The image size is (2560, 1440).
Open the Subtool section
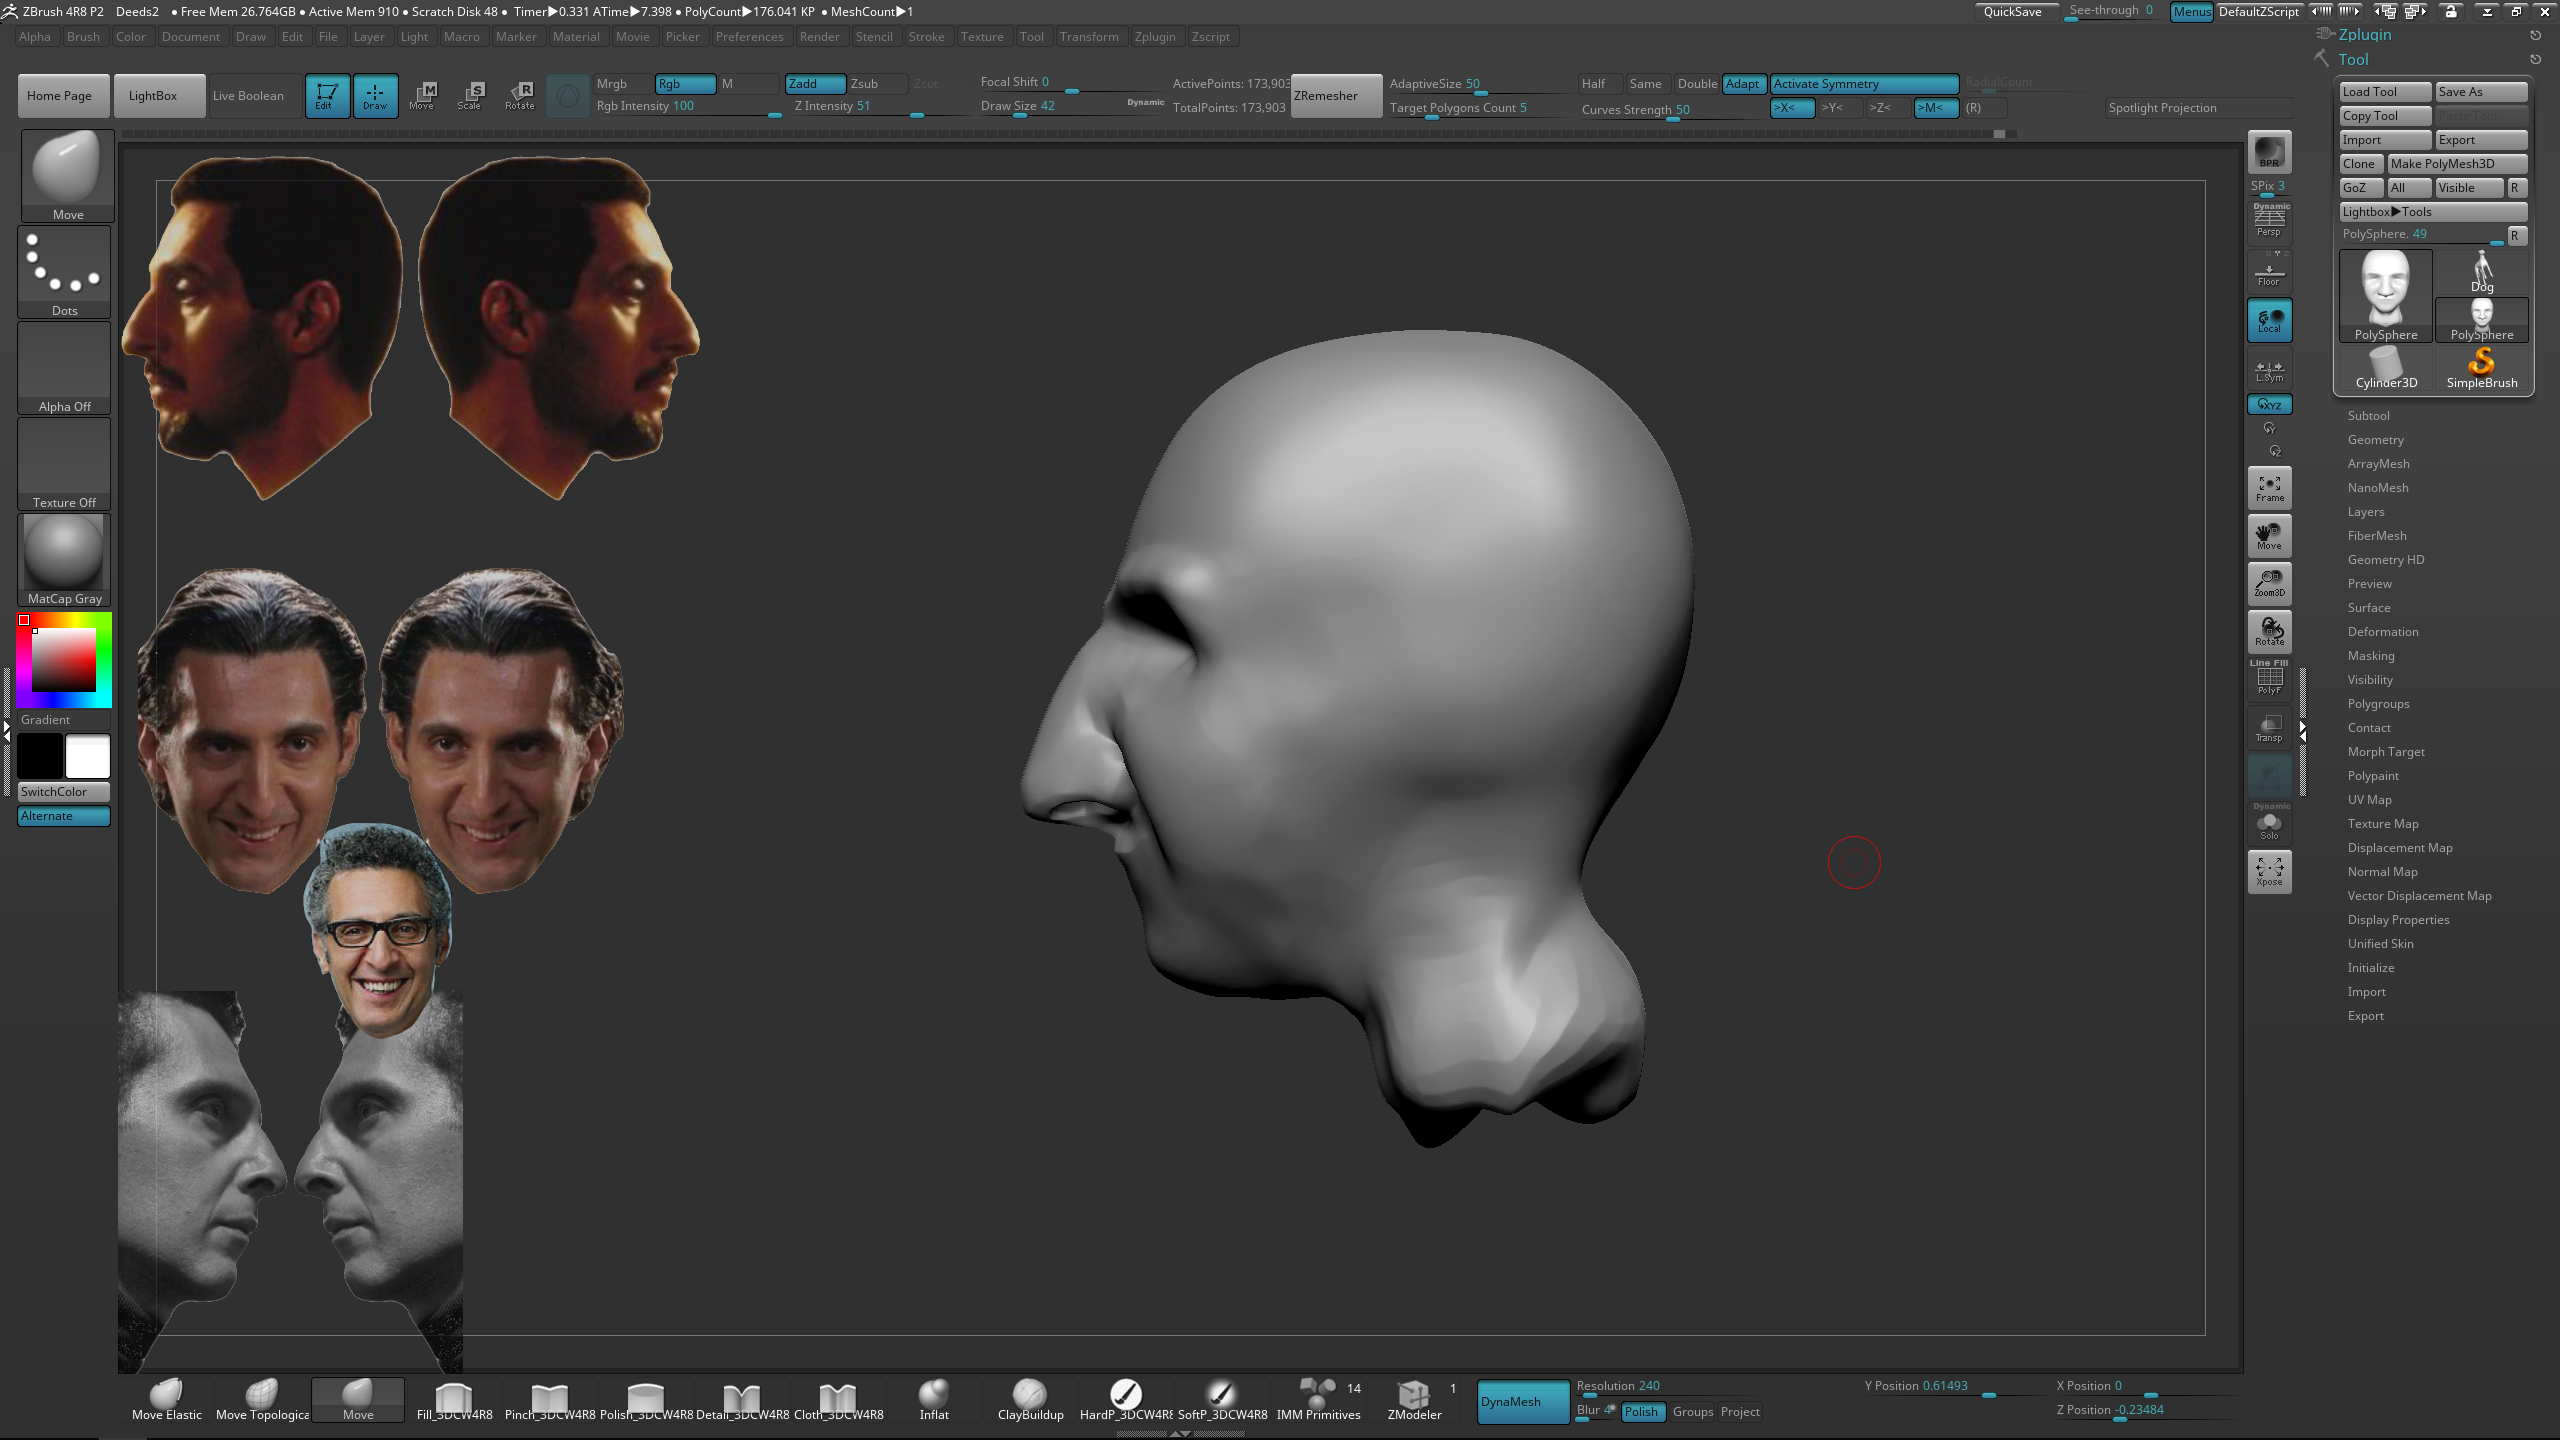coord(2368,416)
